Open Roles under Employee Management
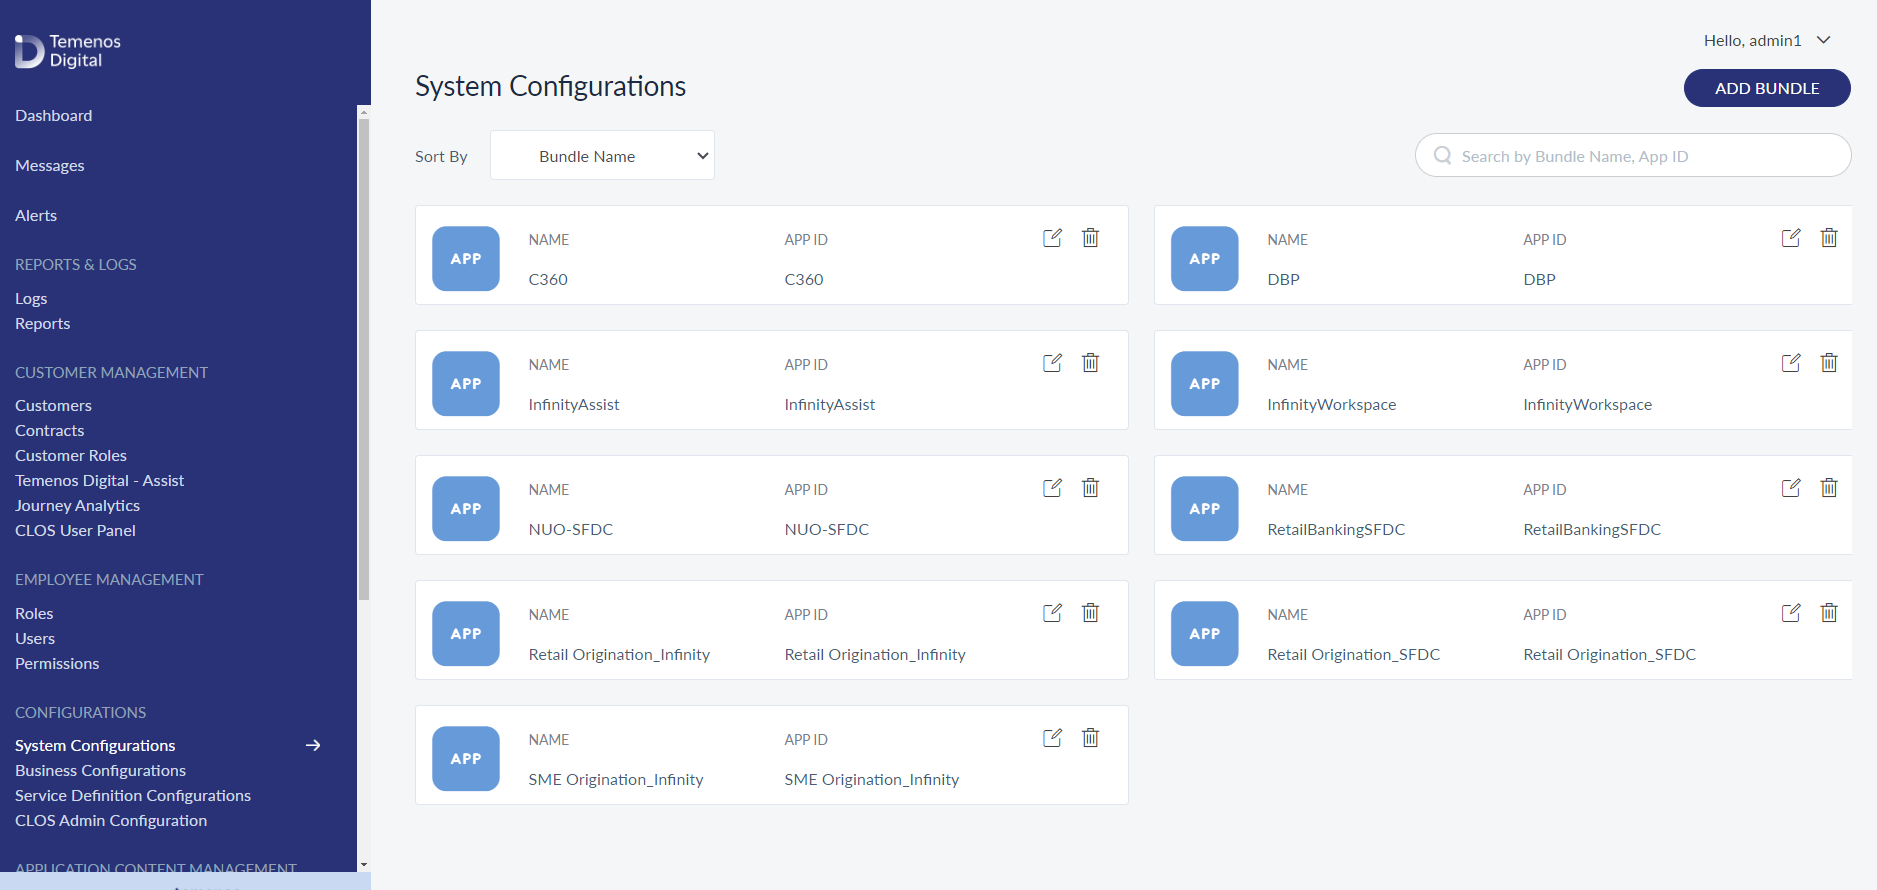 coord(34,614)
